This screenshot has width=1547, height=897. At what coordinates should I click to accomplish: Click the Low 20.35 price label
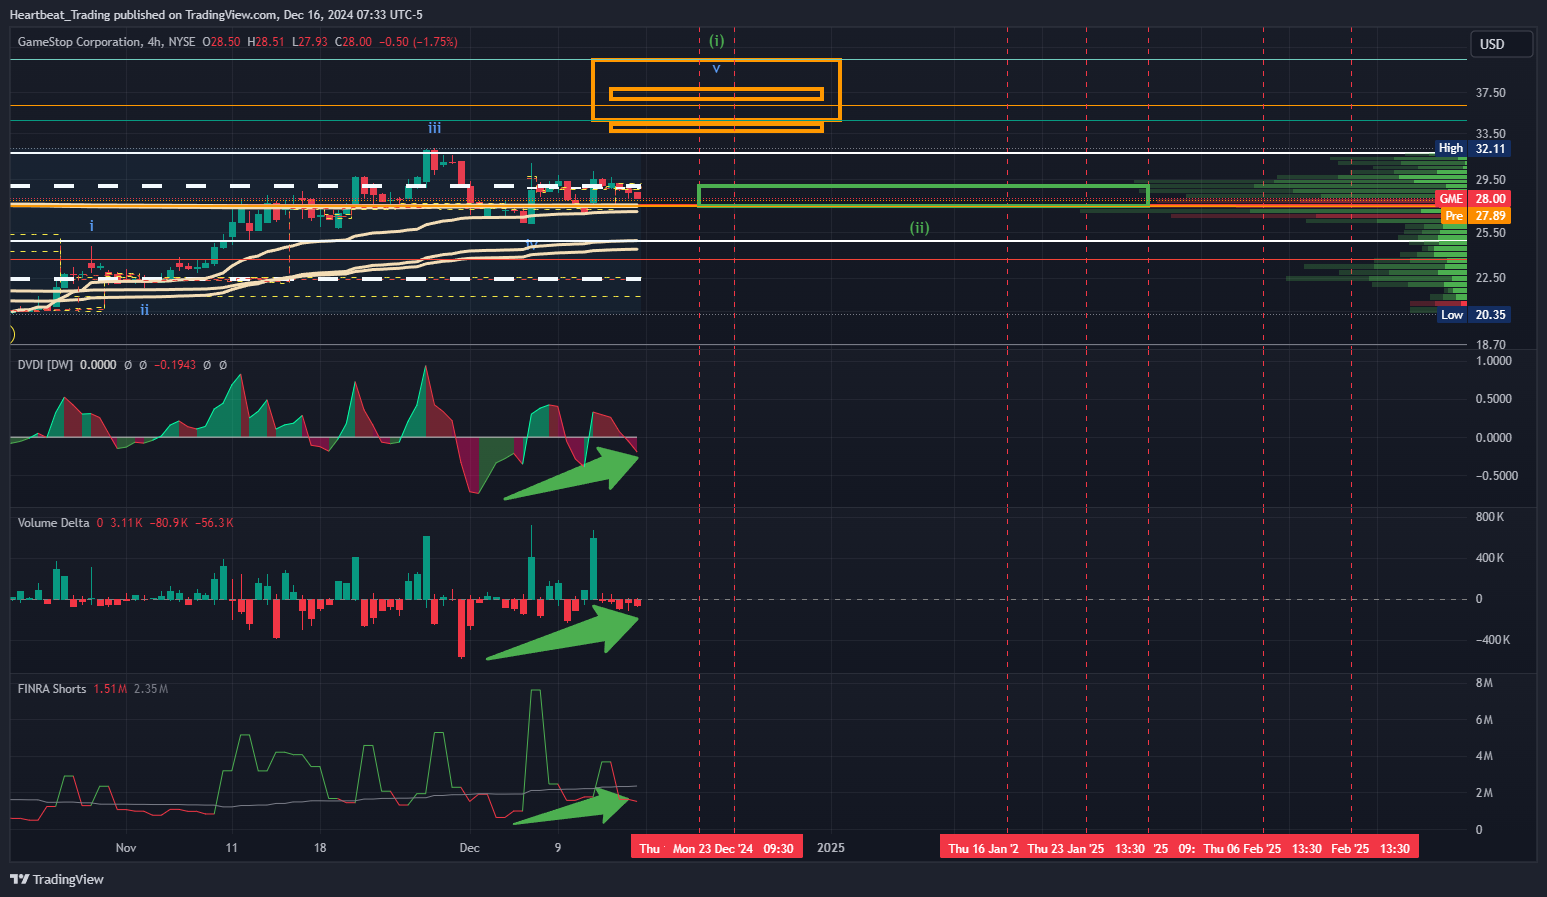[x=1474, y=315]
